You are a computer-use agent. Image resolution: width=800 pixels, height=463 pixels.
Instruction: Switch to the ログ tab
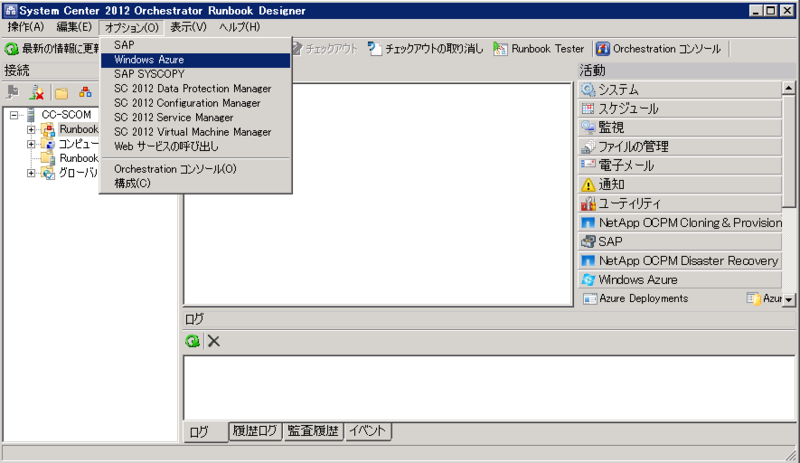(x=205, y=432)
